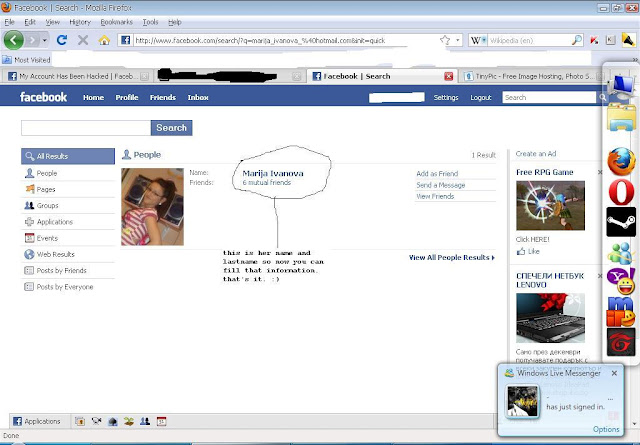Close the Facebook Search tab
This screenshot has width=640, height=445.
click(449, 76)
